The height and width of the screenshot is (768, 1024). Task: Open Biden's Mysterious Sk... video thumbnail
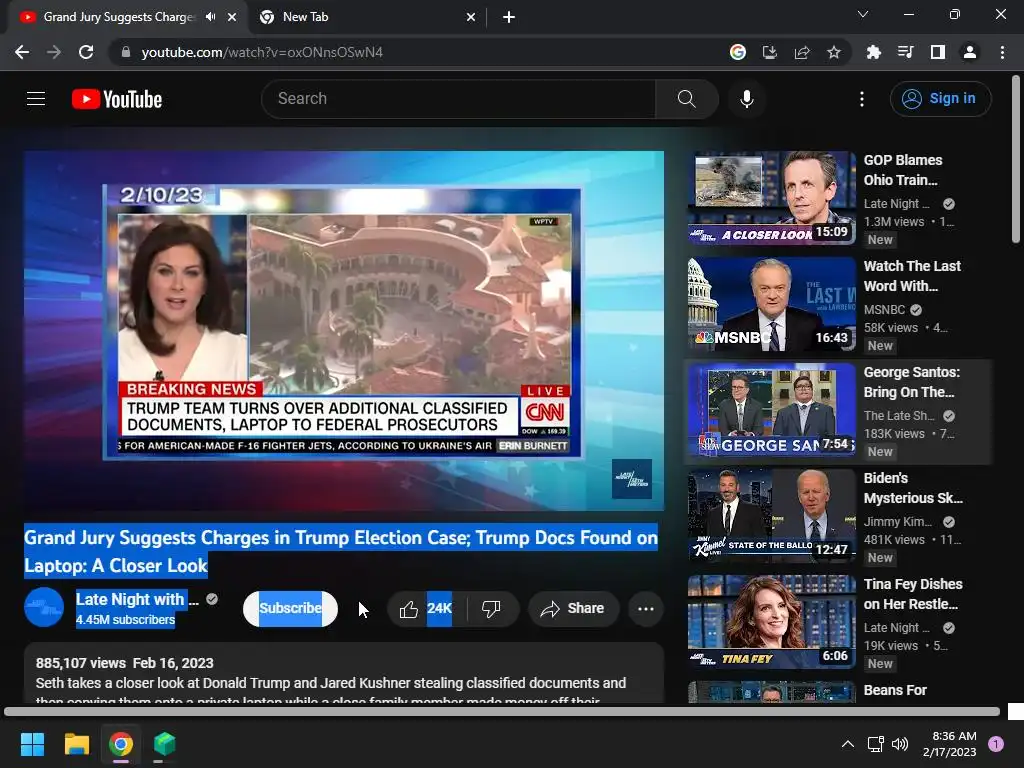771,515
